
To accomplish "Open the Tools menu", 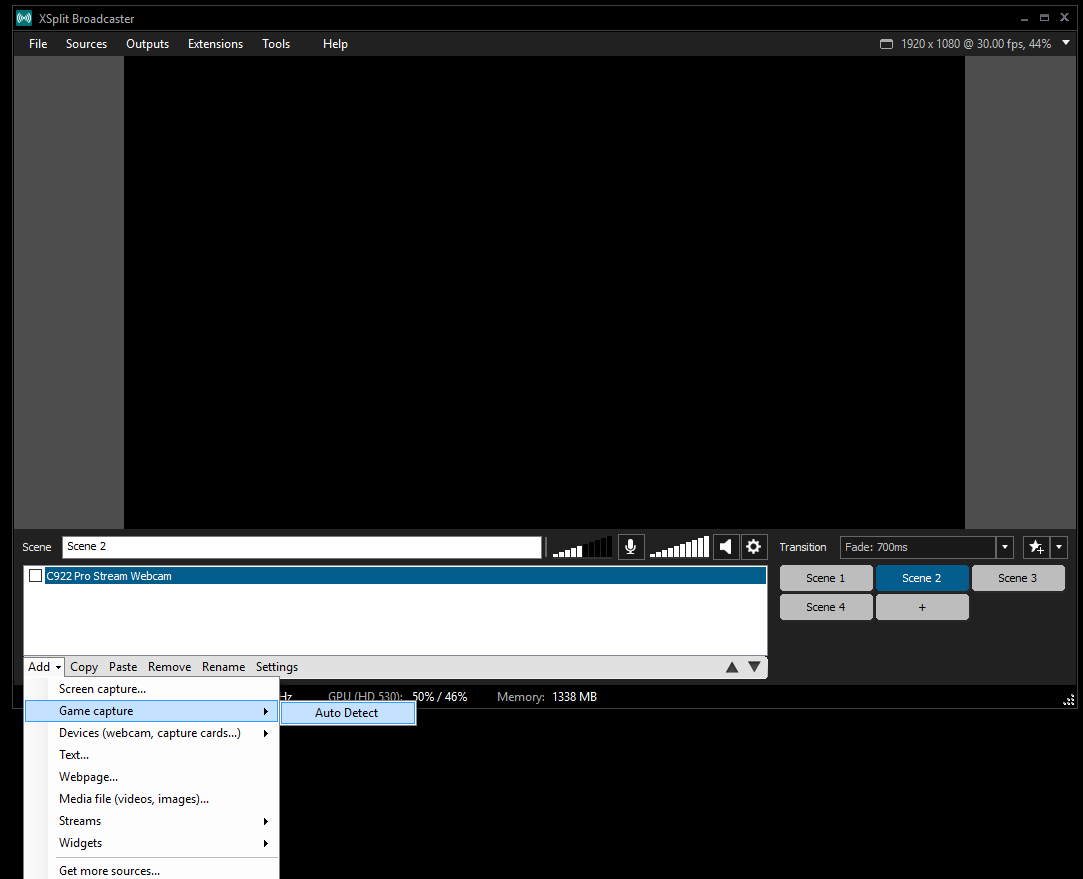I will tap(276, 44).
